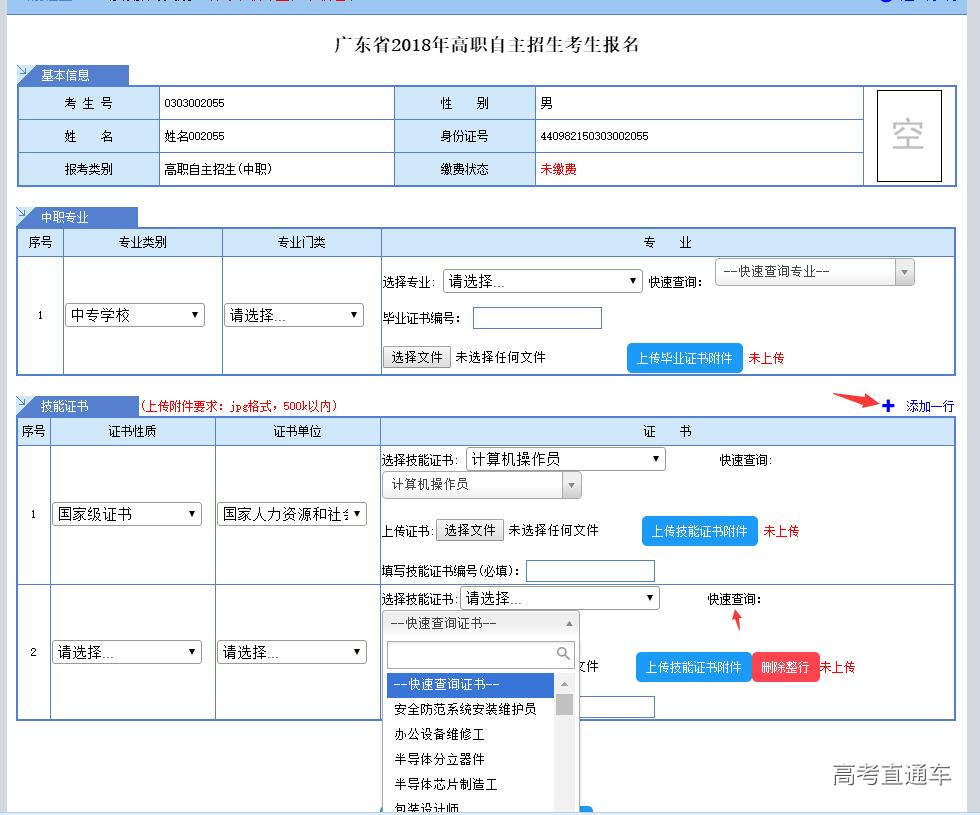980x815 pixels.
Task: Click the search magnifier icon in dropdown
Action: pos(563,654)
